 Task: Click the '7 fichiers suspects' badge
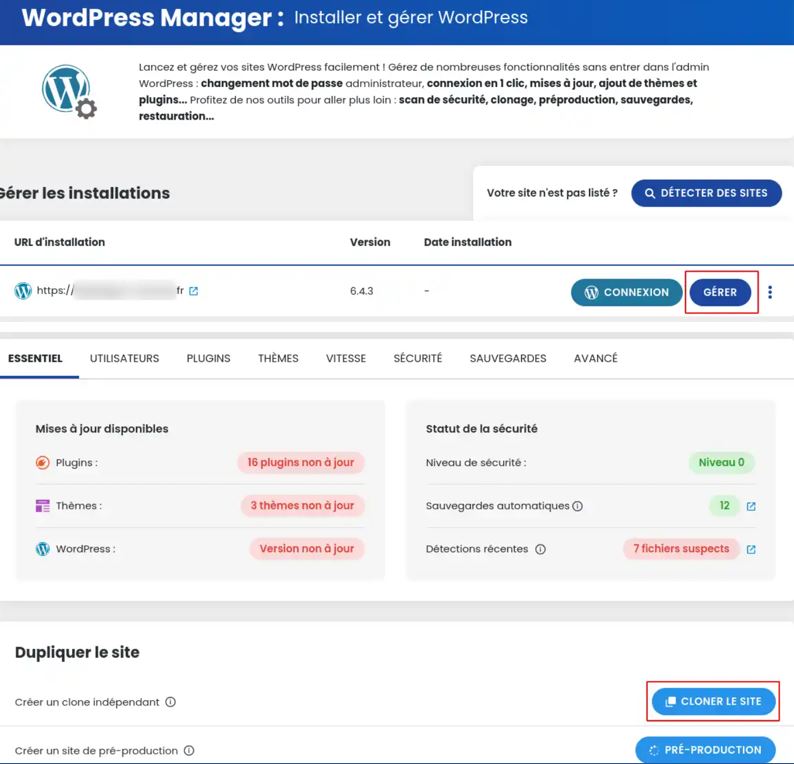point(681,548)
